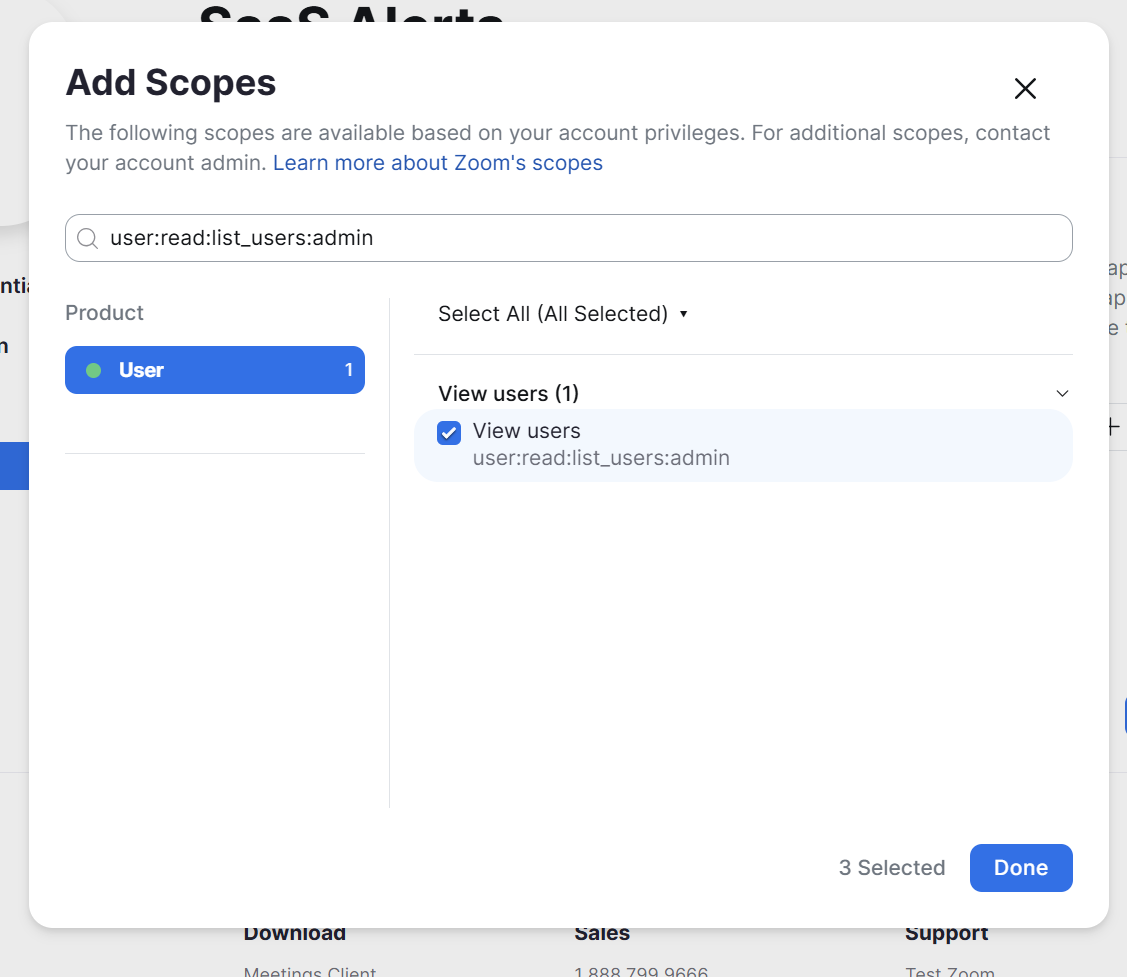Collapse the View users group chevron

point(1062,393)
